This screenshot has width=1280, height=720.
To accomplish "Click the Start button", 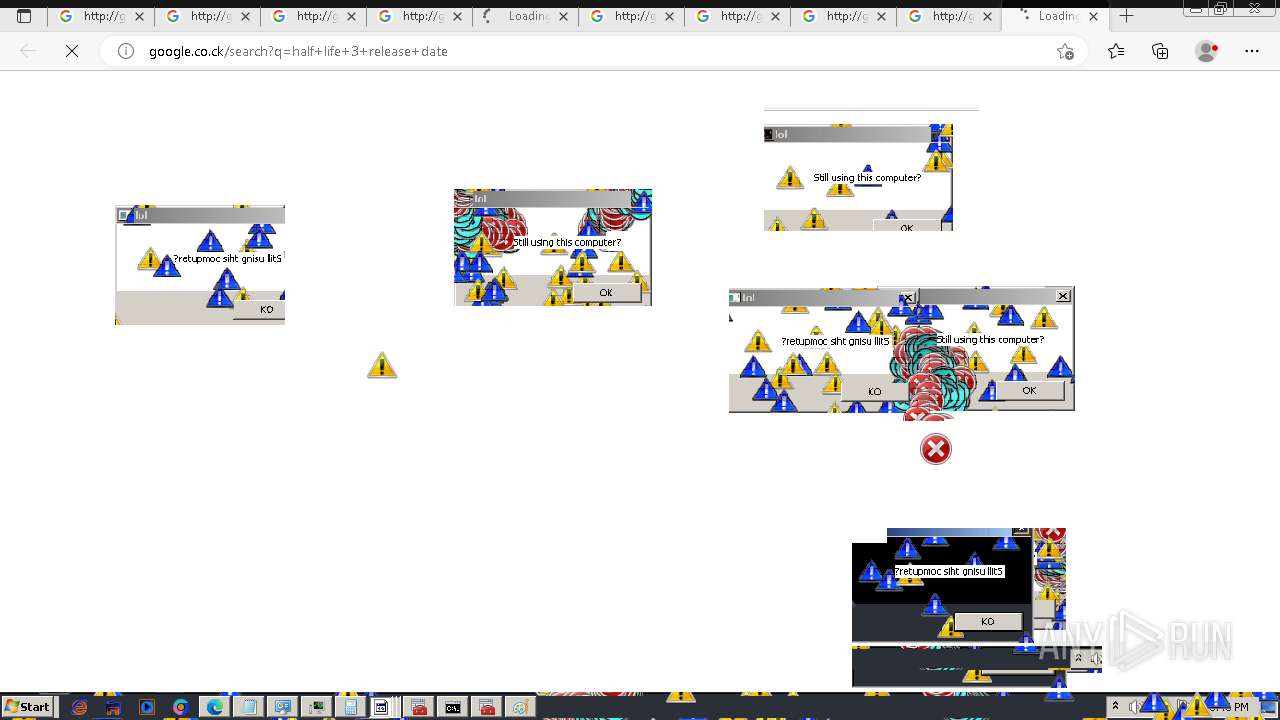I will tap(28, 707).
